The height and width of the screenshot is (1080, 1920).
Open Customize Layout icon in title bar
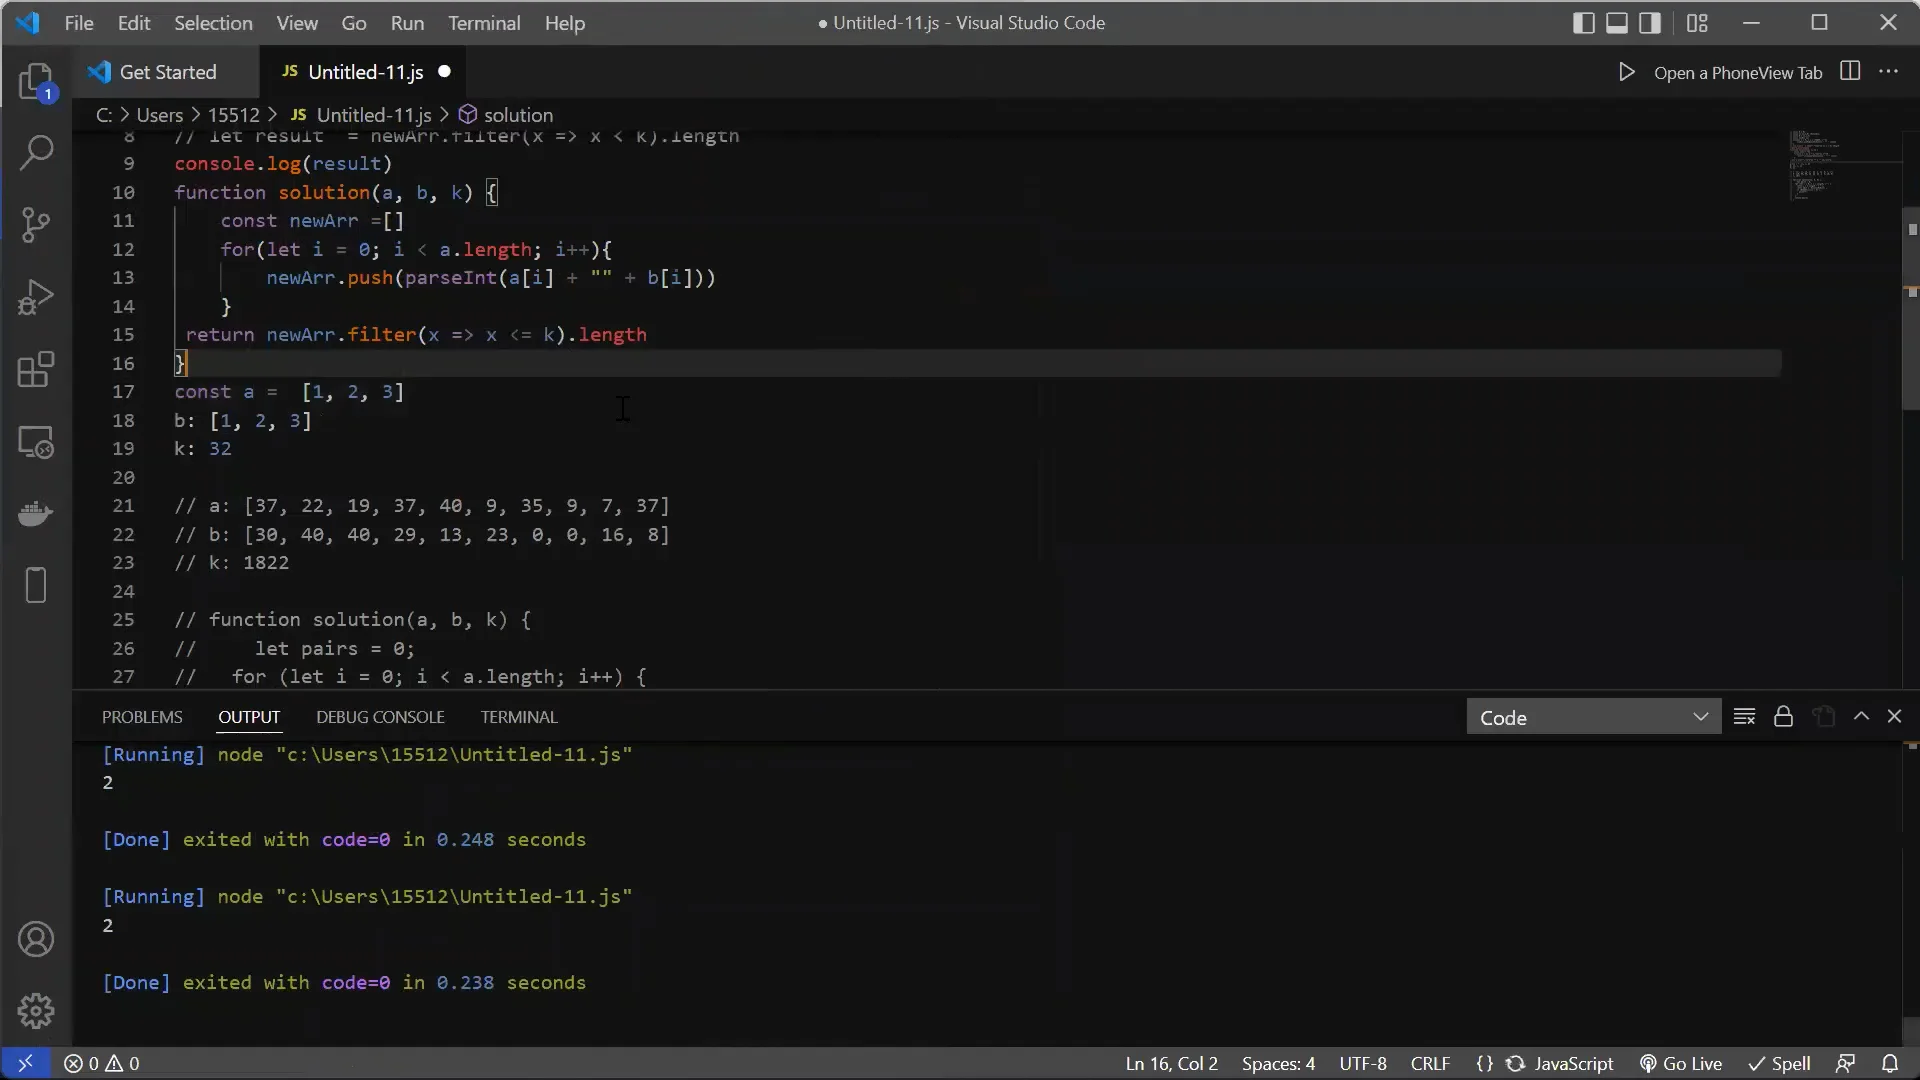[1697, 22]
